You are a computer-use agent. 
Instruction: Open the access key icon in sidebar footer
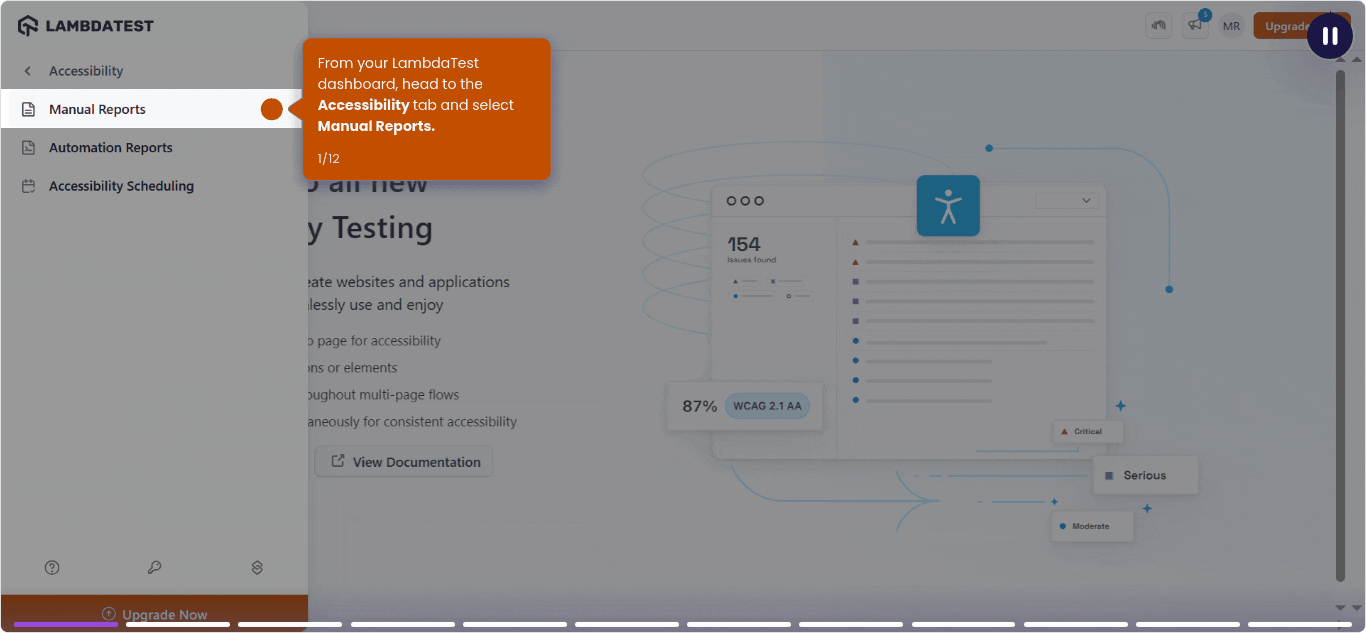154,567
